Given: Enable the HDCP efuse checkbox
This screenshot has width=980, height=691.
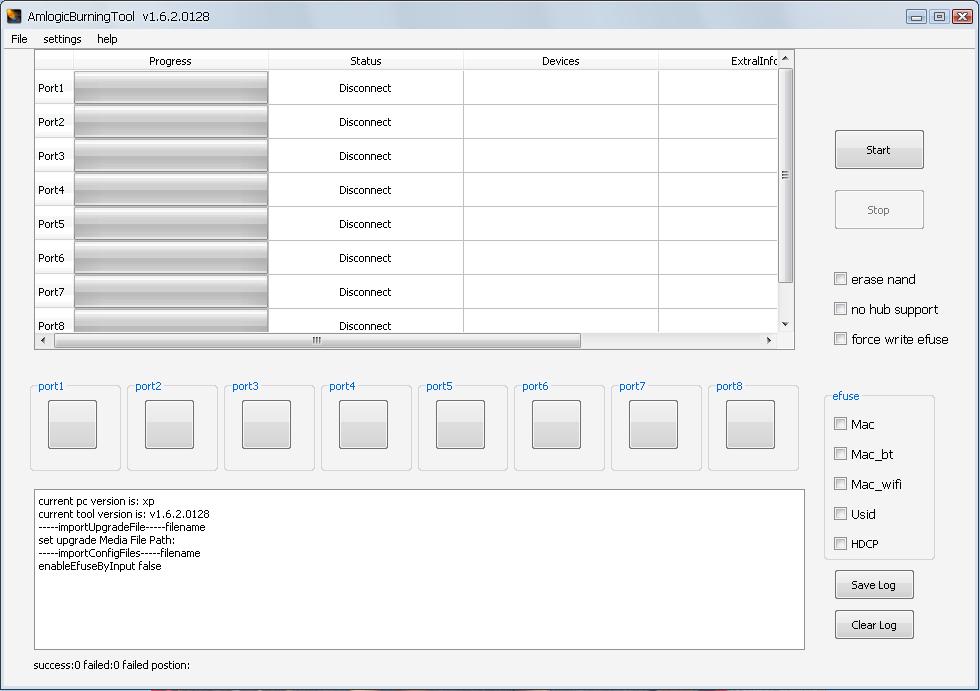Looking at the screenshot, I should click(841, 544).
